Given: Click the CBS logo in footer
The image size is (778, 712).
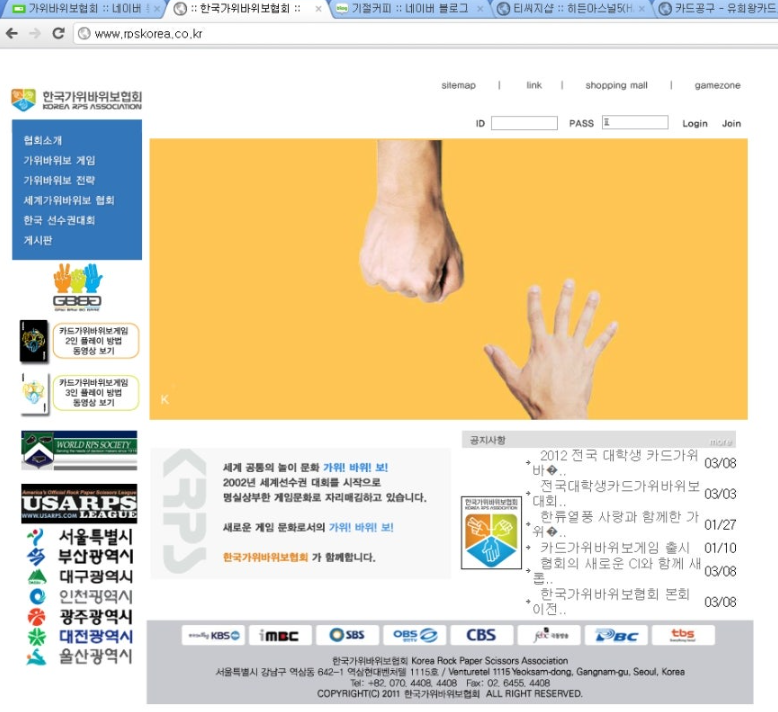Looking at the screenshot, I should (481, 635).
